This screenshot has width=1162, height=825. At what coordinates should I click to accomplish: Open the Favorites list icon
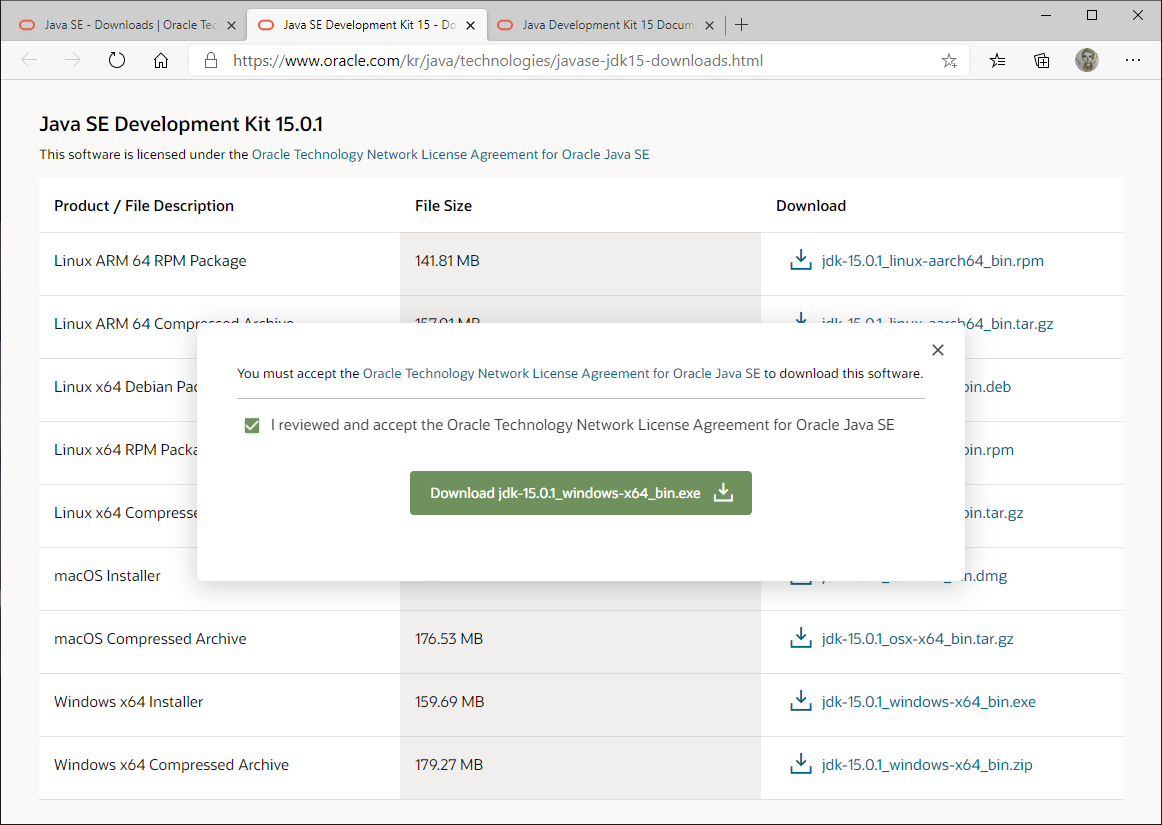point(997,61)
